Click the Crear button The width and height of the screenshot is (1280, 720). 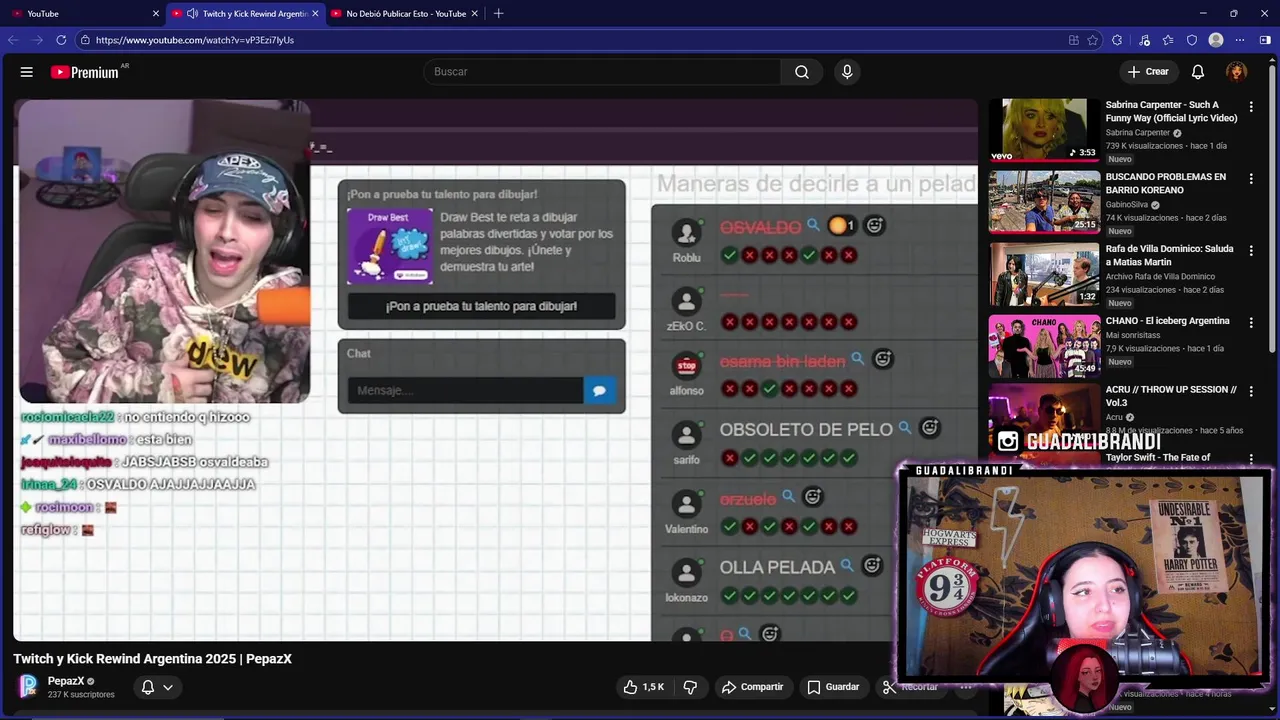pyautogui.click(x=1147, y=72)
